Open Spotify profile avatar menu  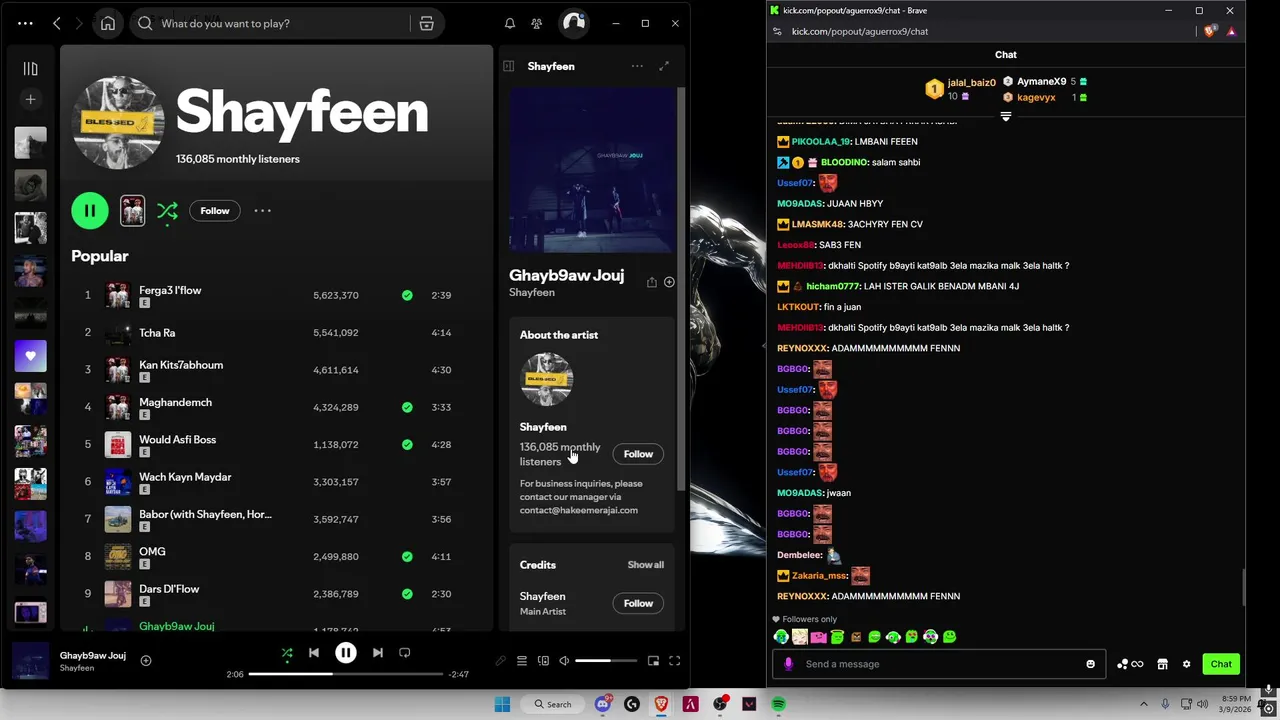click(x=573, y=23)
